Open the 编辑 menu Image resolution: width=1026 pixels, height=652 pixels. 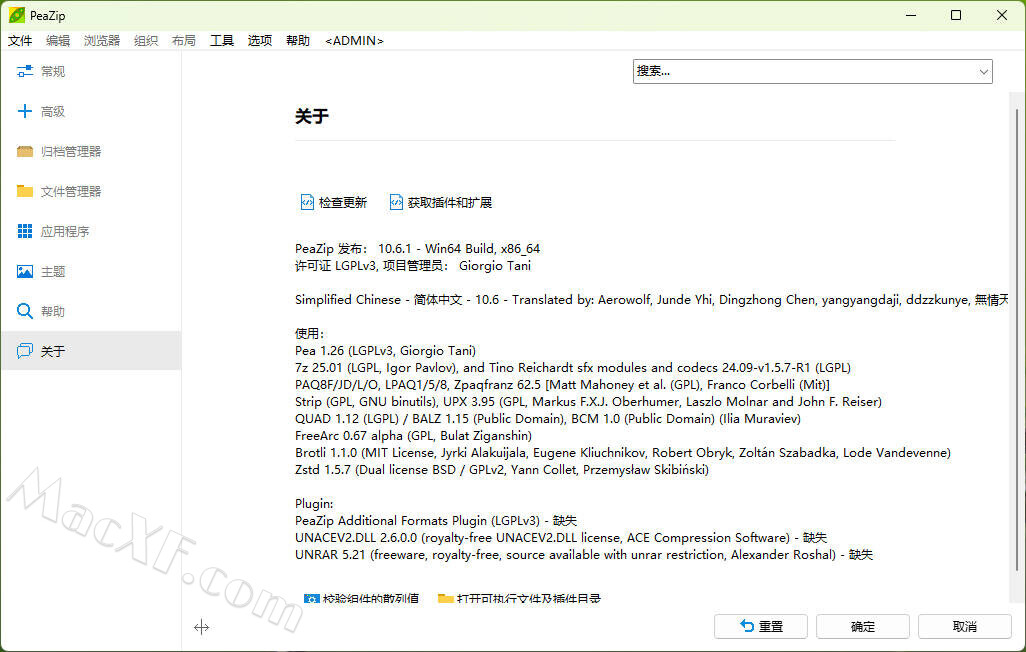58,41
